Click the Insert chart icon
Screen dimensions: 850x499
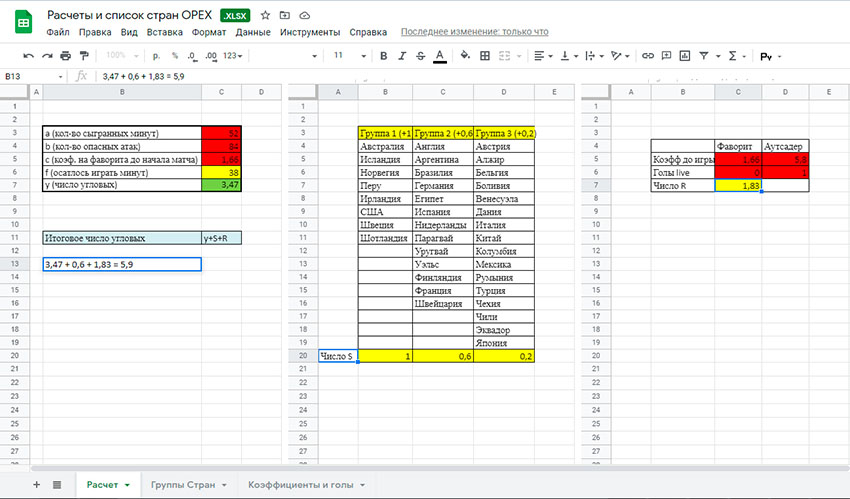click(685, 56)
